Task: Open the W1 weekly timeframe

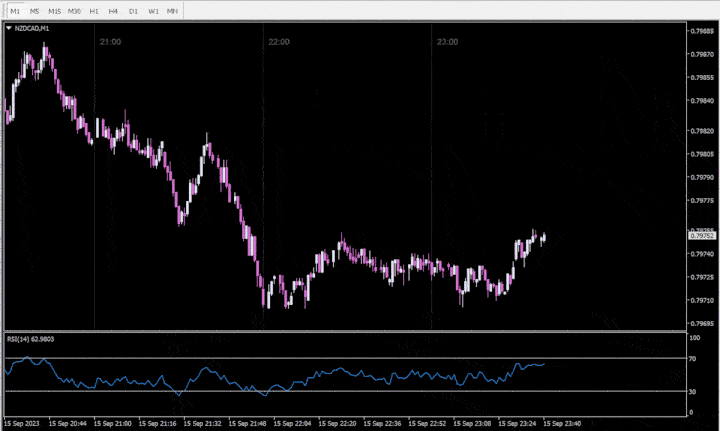Action: (152, 10)
